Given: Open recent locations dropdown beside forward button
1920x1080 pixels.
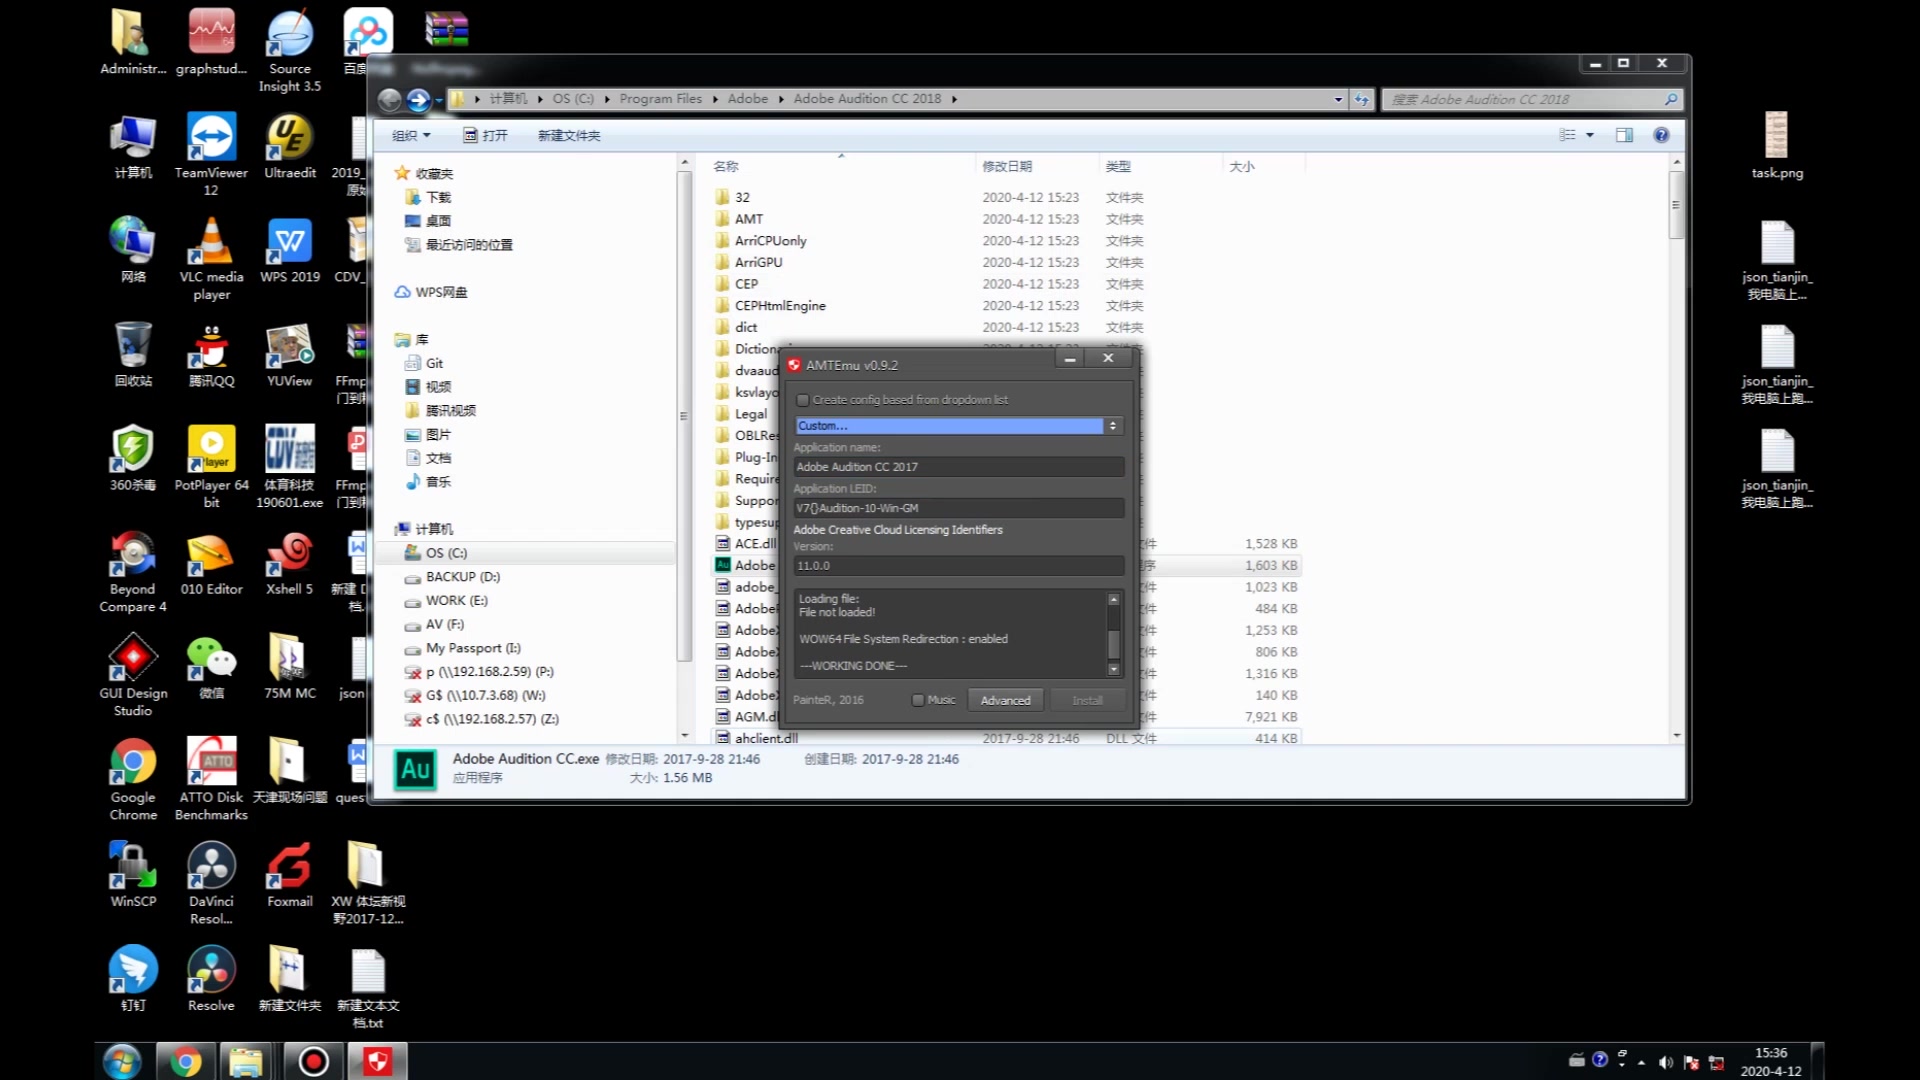Looking at the screenshot, I should tap(439, 99).
